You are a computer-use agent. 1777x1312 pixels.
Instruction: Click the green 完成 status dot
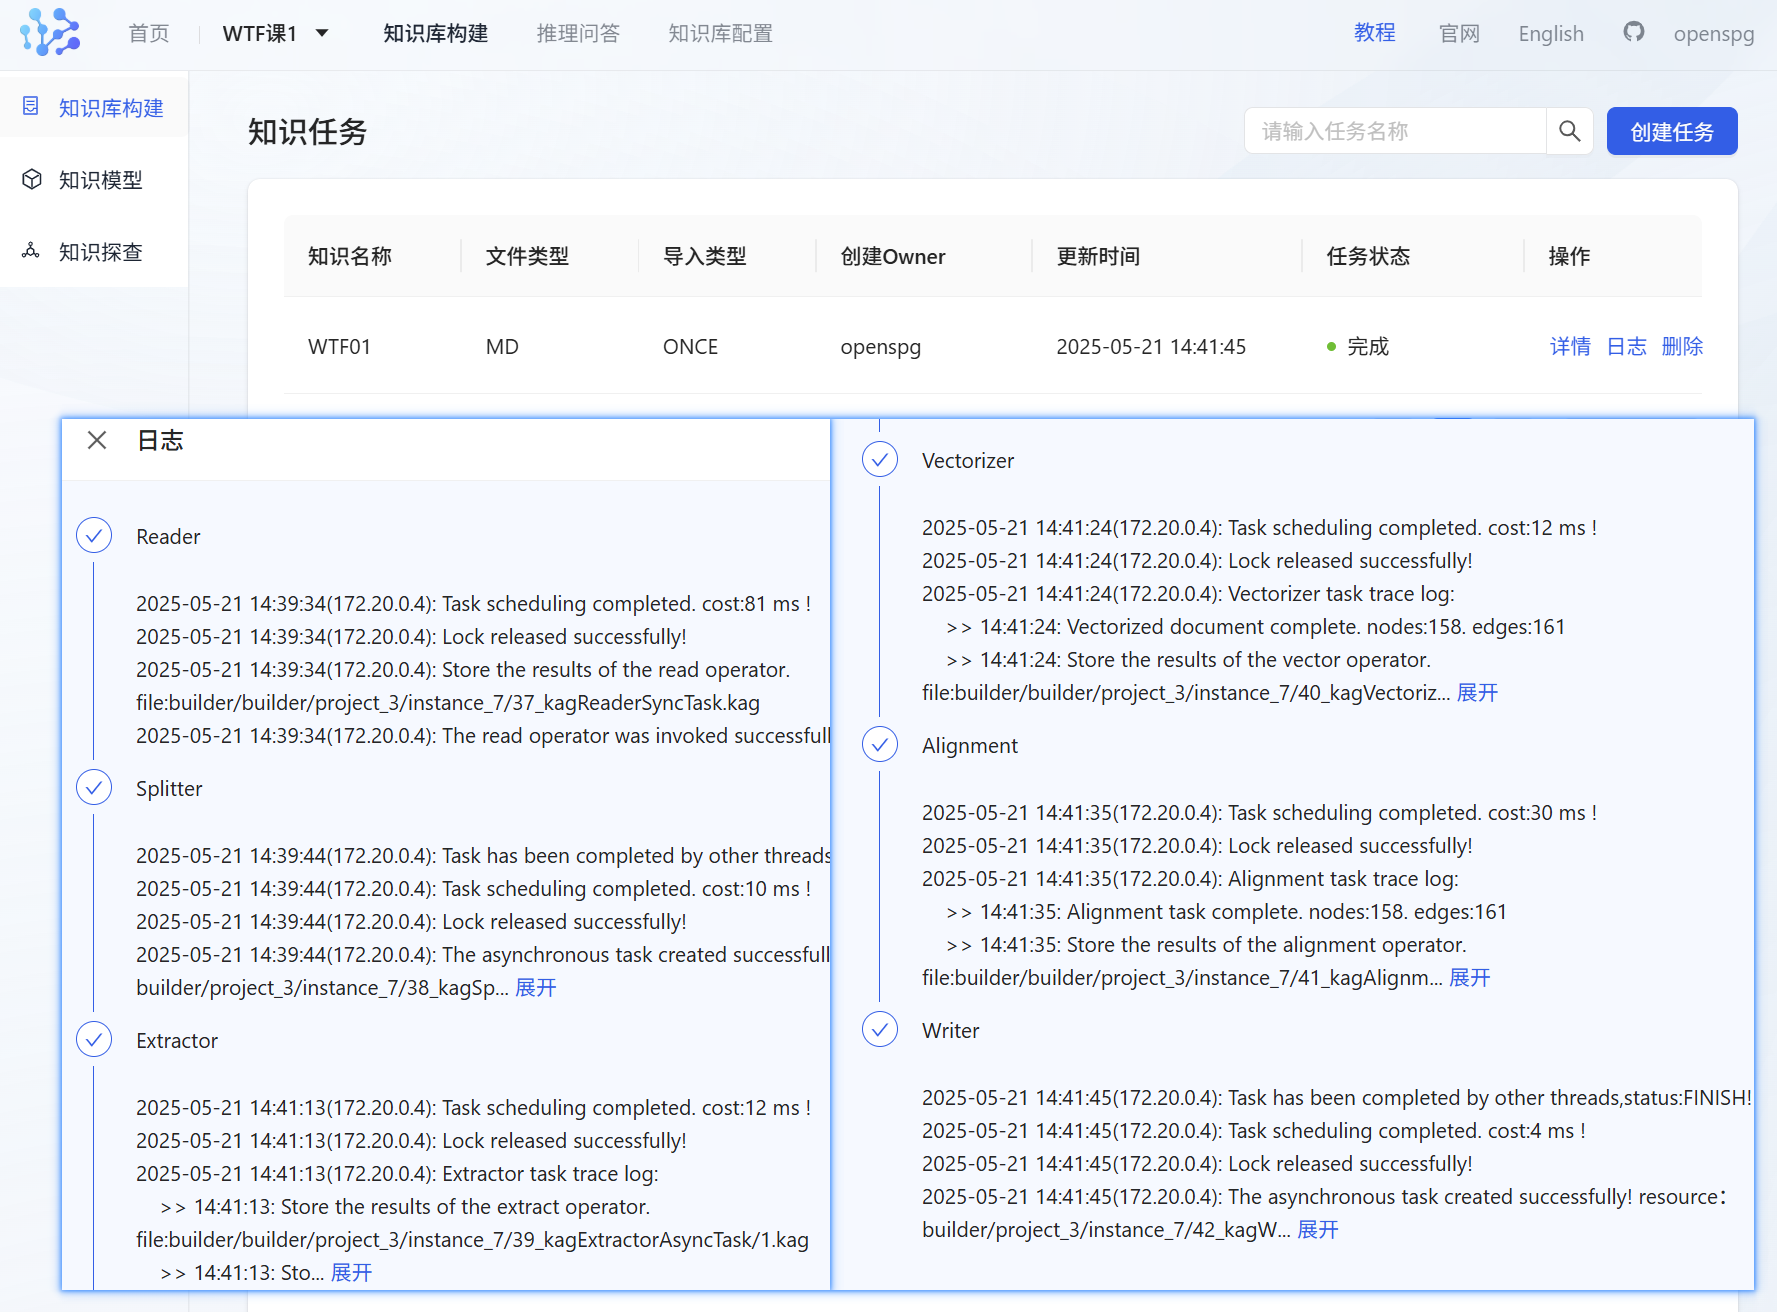(1331, 346)
